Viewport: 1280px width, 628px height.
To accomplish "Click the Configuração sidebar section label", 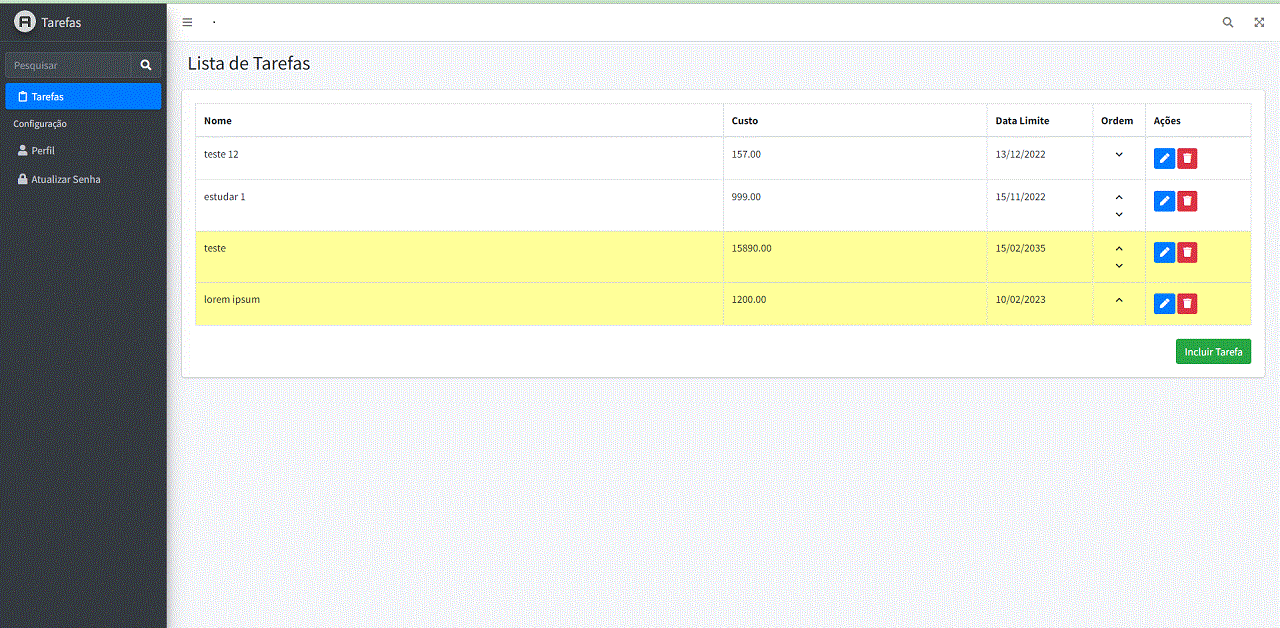I will pyautogui.click(x=40, y=124).
